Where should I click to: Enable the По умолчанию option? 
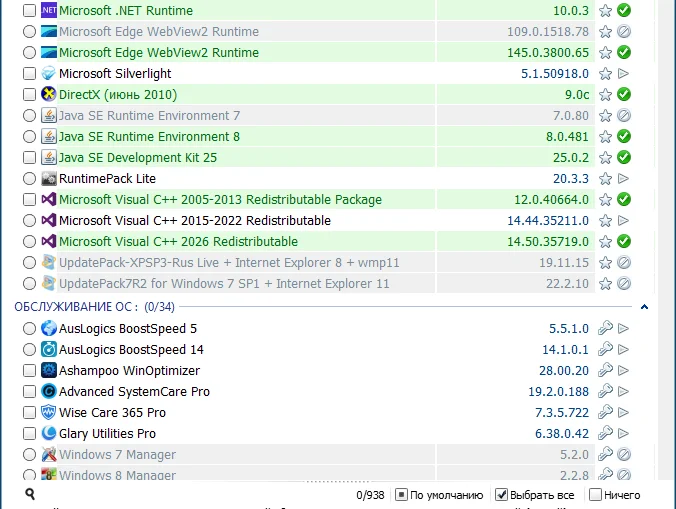401,495
